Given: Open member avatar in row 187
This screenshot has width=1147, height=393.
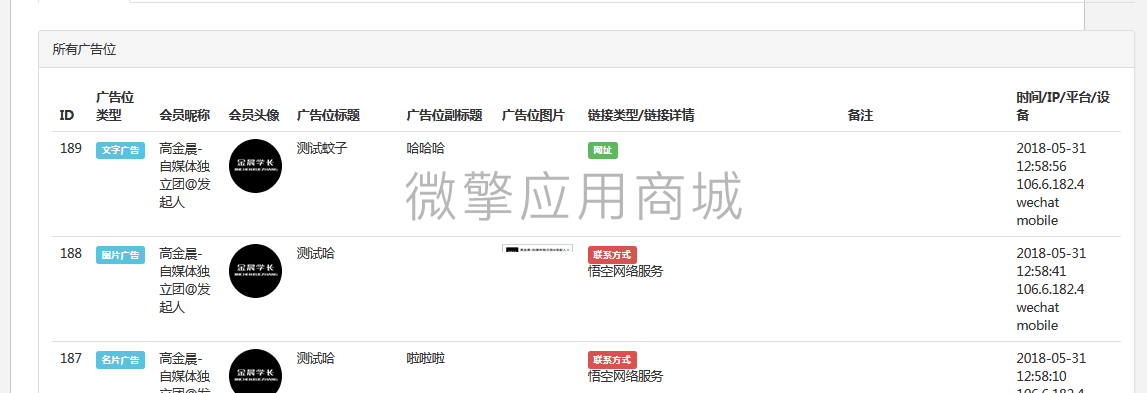Looking at the screenshot, I should click(x=255, y=371).
